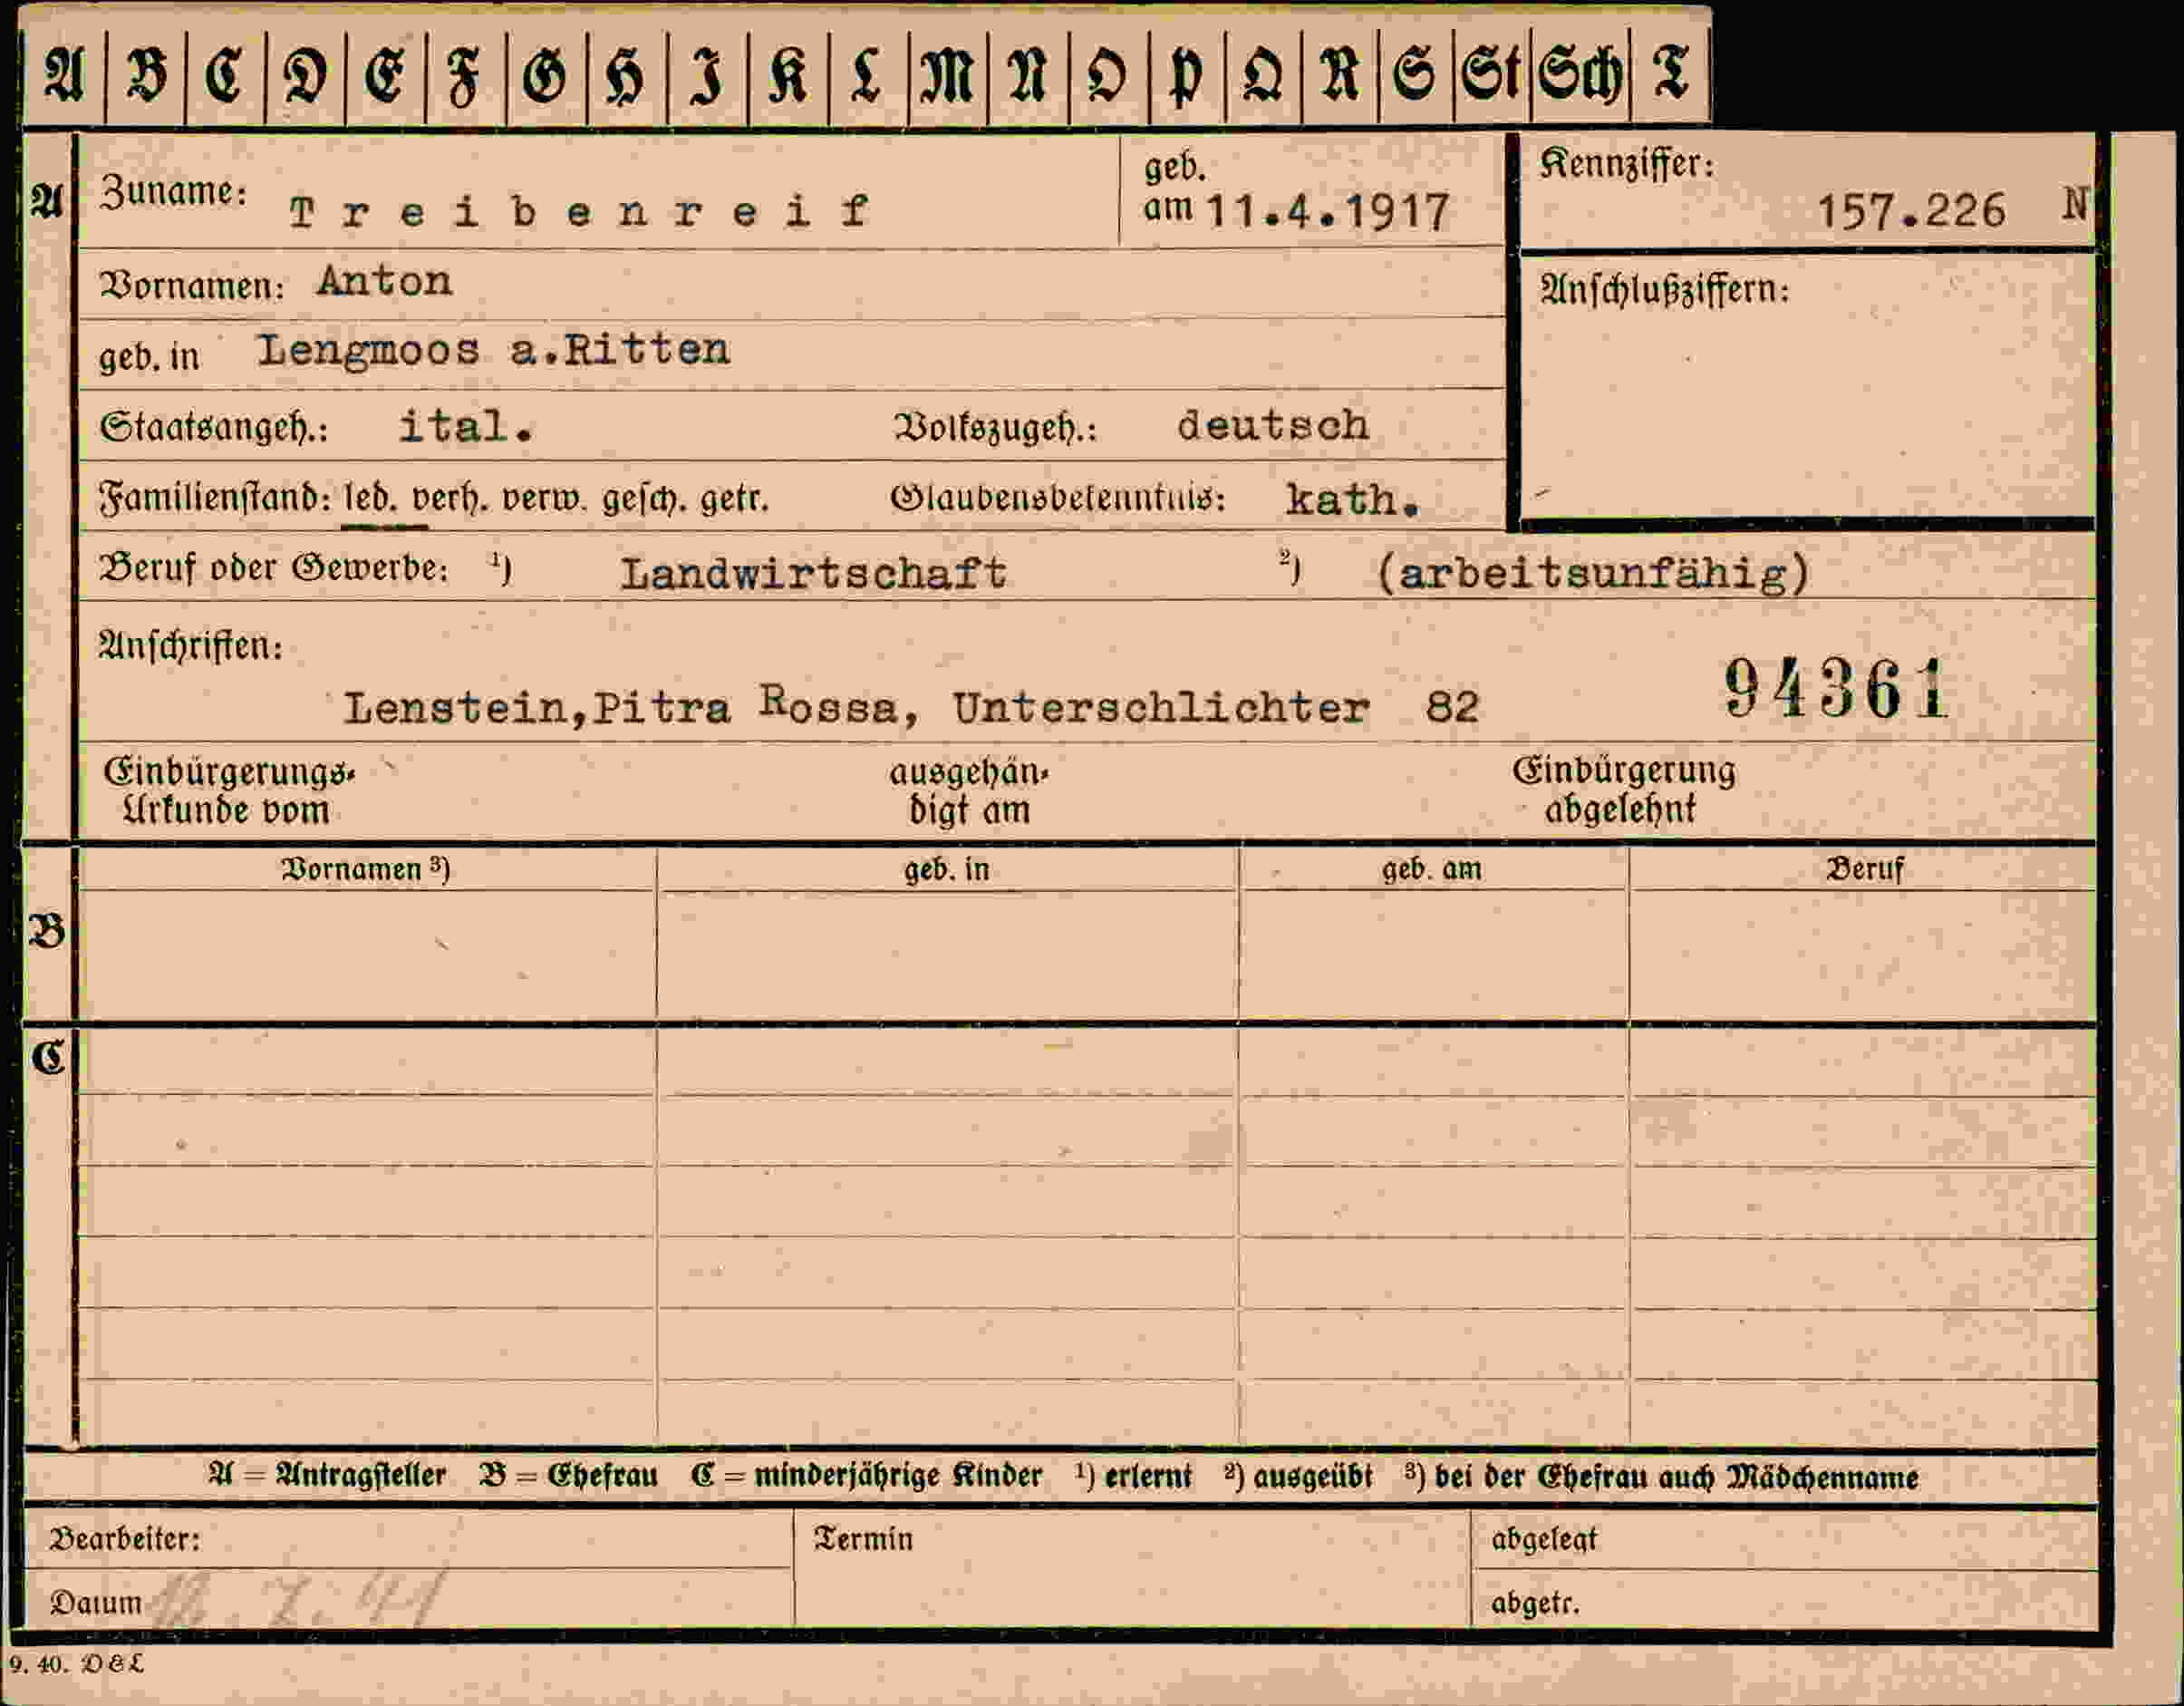Click the 'geb. am' column header
Image resolution: width=2184 pixels, height=1706 pixels.
[1432, 869]
